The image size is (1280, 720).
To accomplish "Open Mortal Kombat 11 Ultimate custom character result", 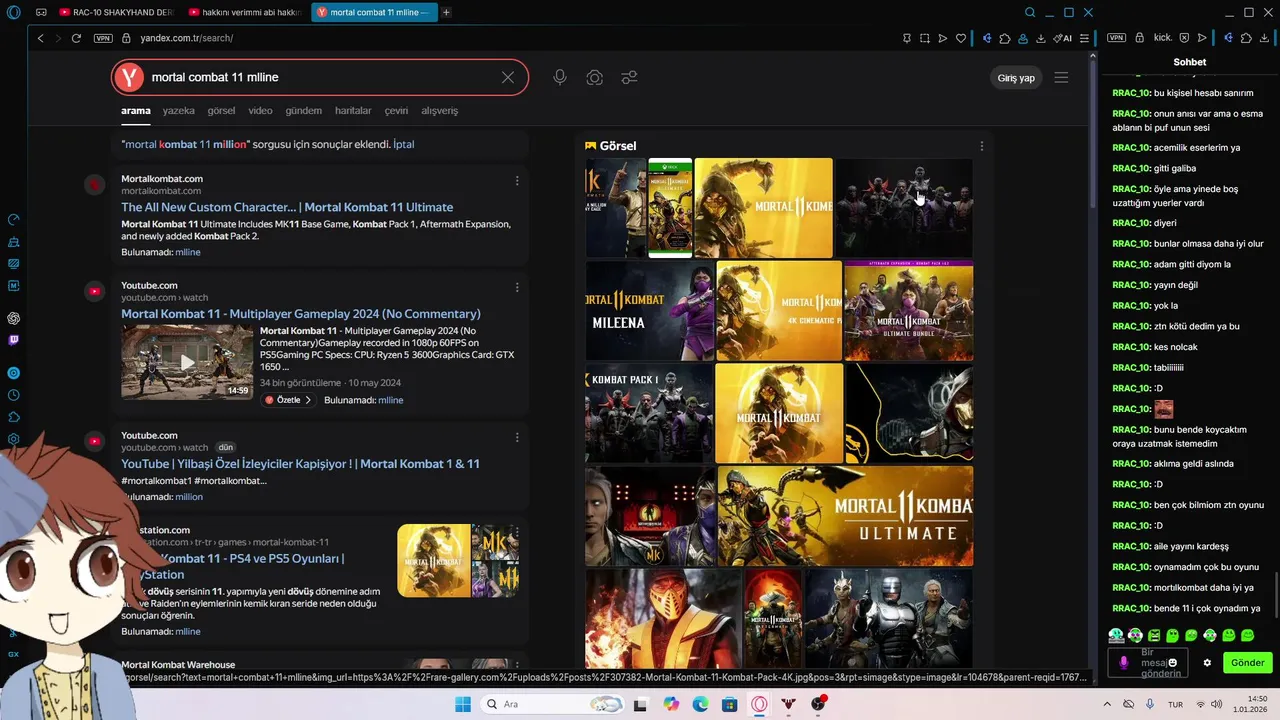I will coord(287,207).
